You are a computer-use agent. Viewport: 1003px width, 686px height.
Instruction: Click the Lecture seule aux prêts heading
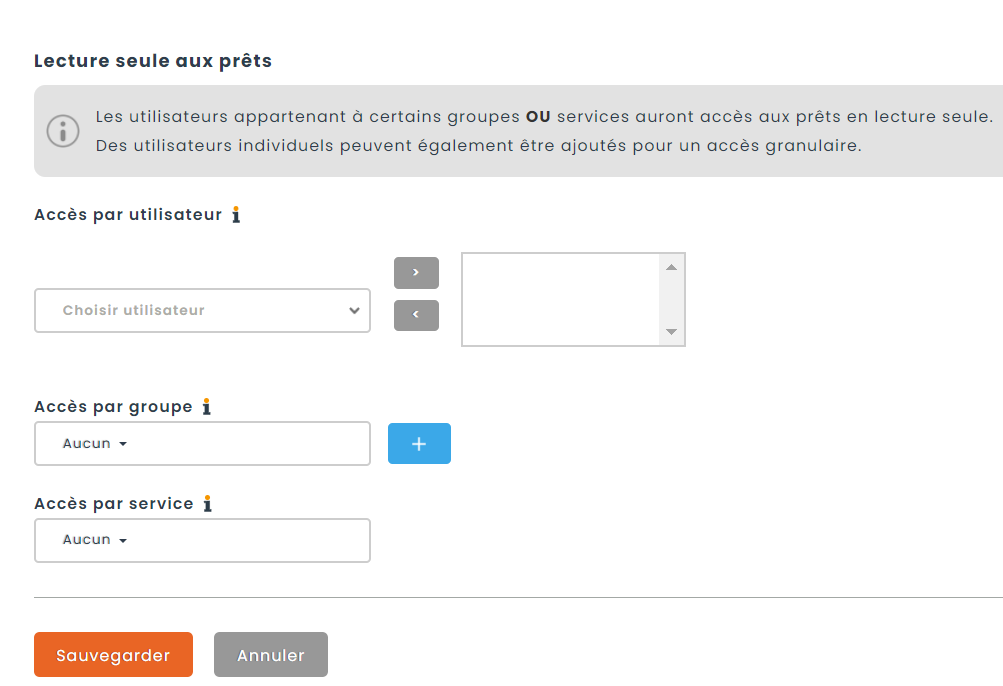point(153,61)
